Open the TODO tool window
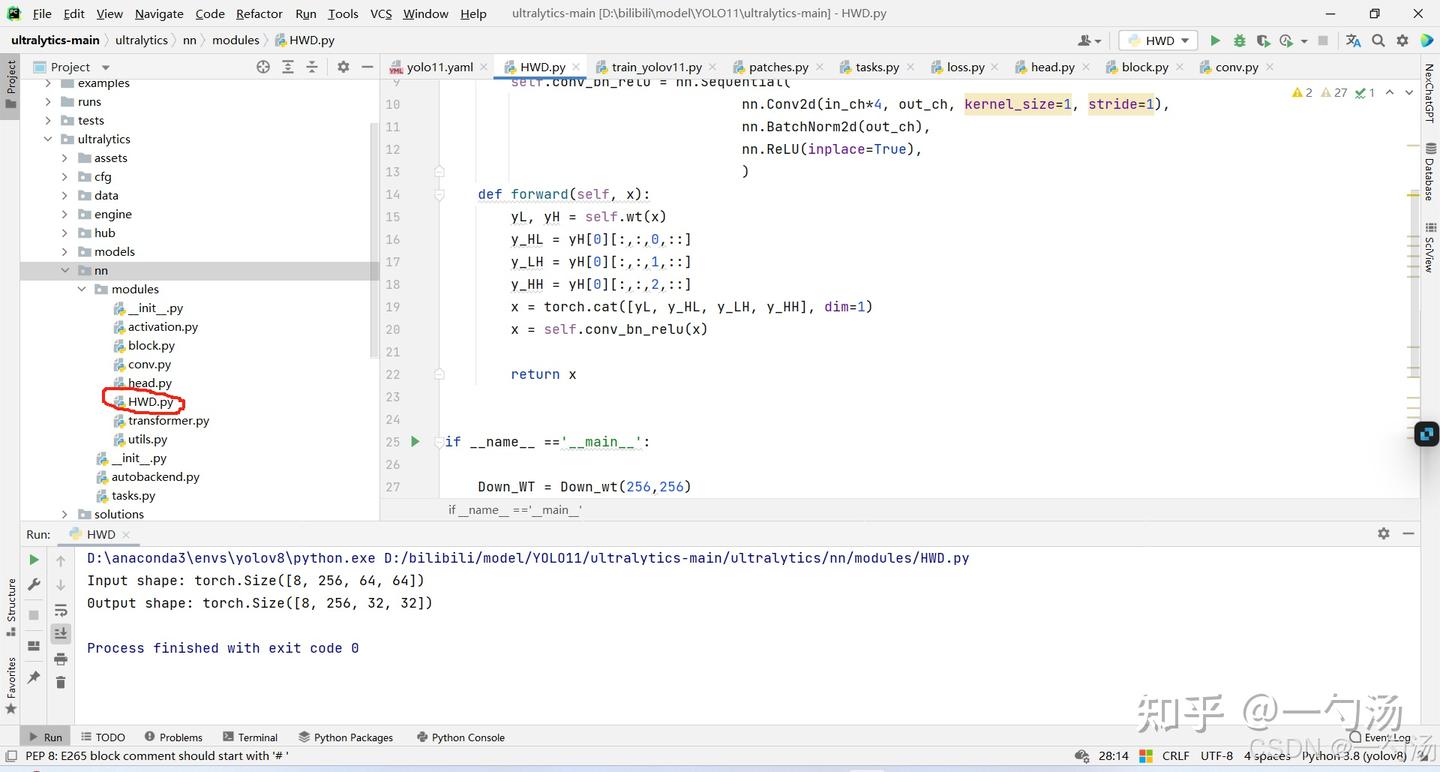The width and height of the screenshot is (1440, 772). [x=103, y=737]
